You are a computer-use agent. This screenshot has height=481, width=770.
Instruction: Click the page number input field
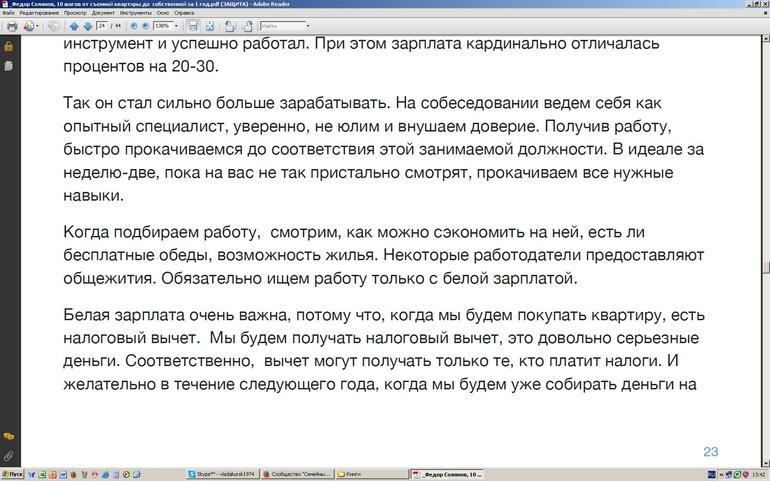tap(102, 26)
